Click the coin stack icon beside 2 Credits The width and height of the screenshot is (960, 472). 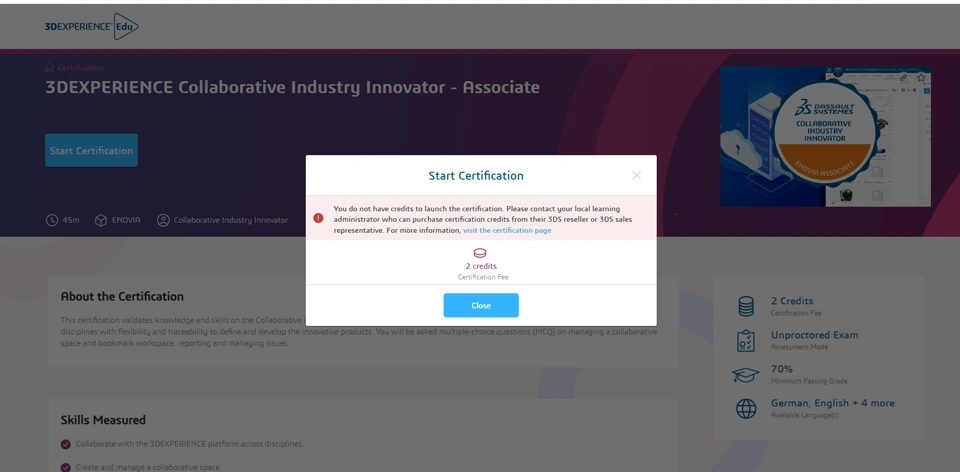point(746,306)
